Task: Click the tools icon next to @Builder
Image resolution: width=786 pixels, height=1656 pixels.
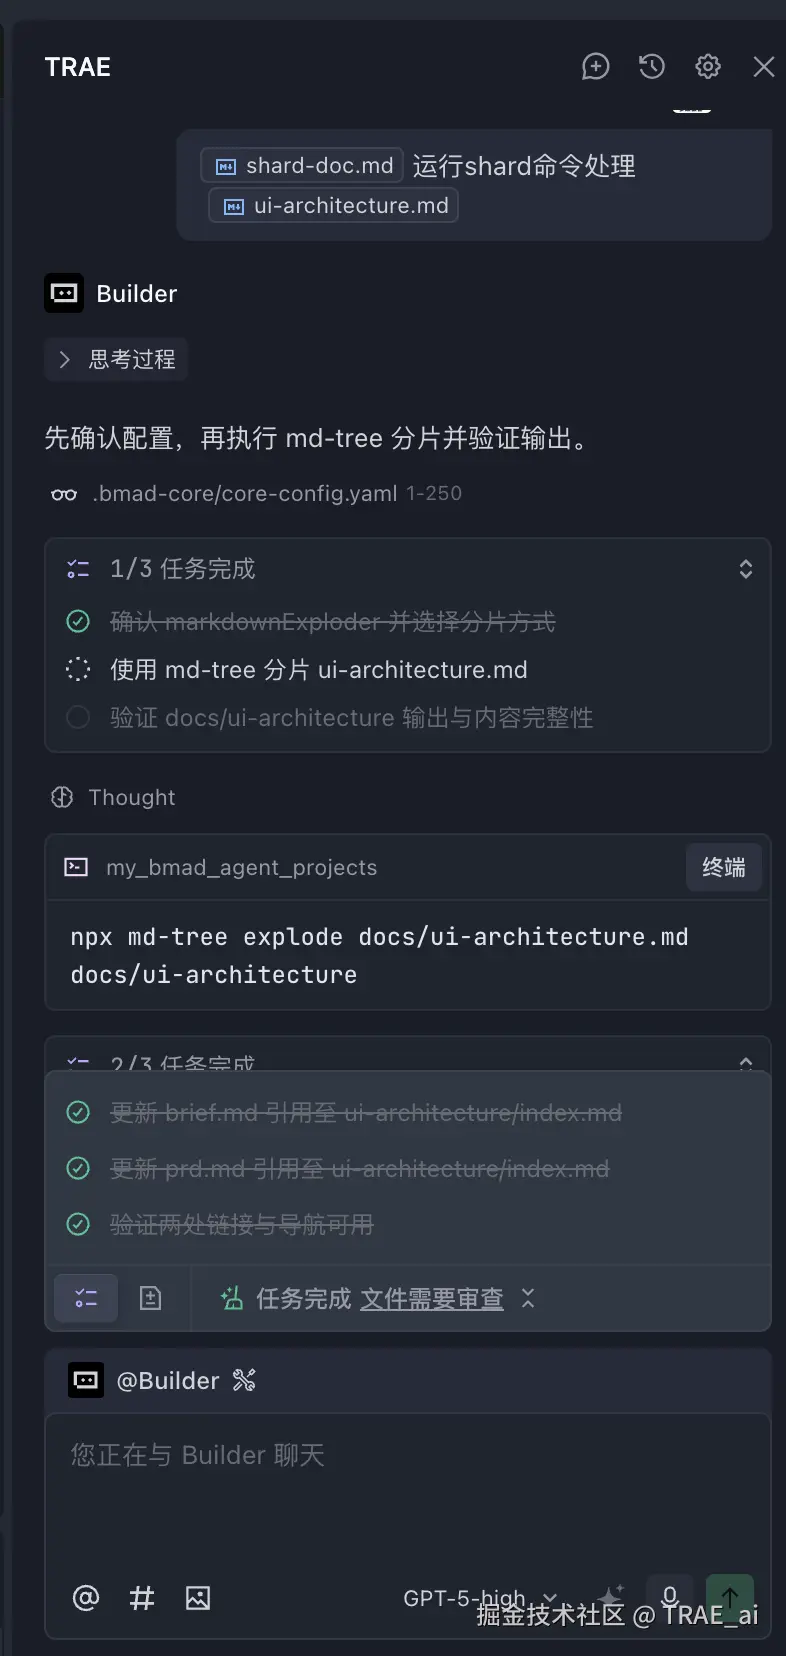Action: coord(244,1381)
